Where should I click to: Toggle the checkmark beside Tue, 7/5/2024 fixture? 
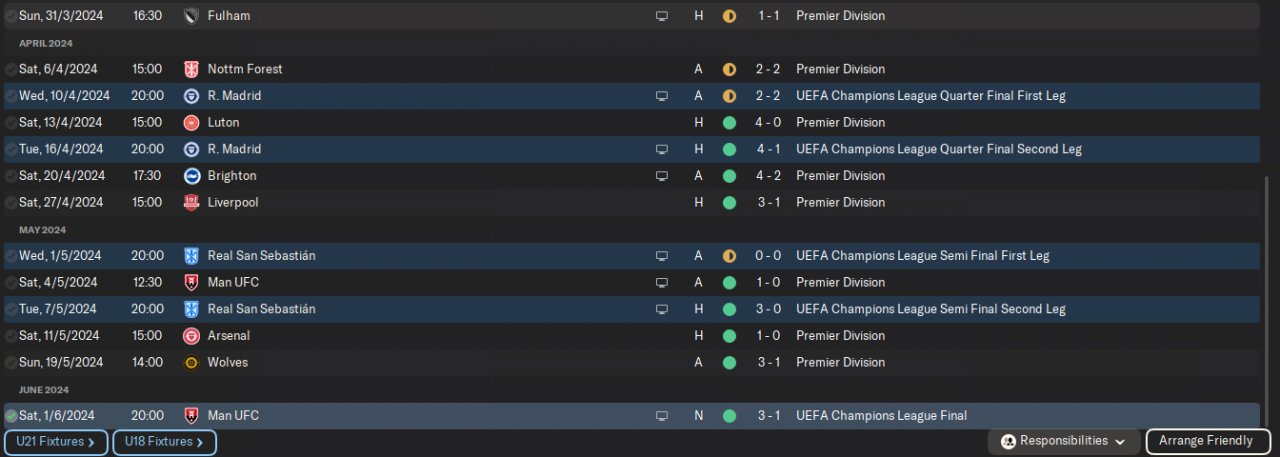tap(11, 309)
